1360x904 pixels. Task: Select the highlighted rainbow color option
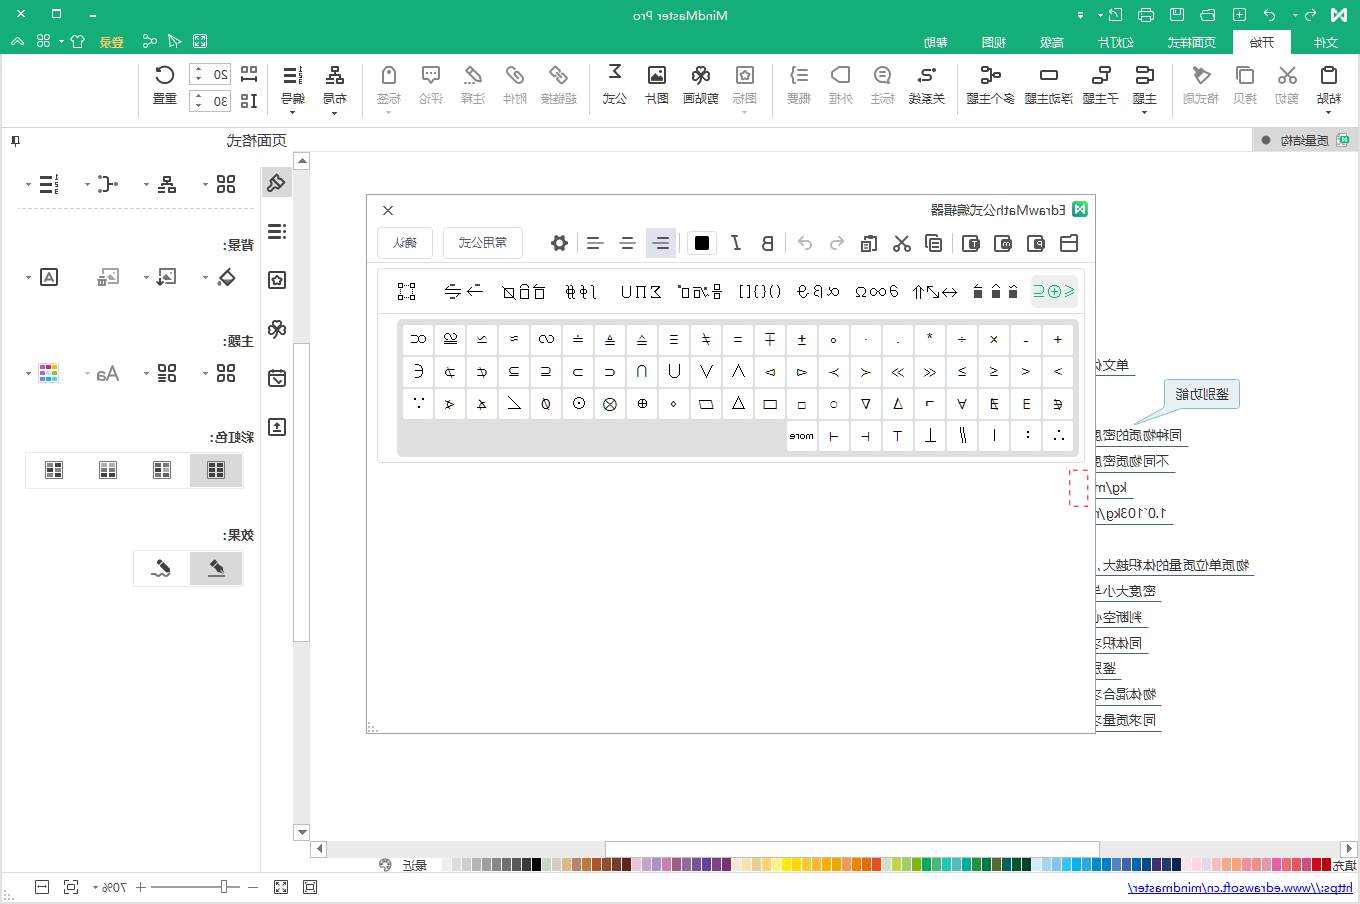point(216,470)
